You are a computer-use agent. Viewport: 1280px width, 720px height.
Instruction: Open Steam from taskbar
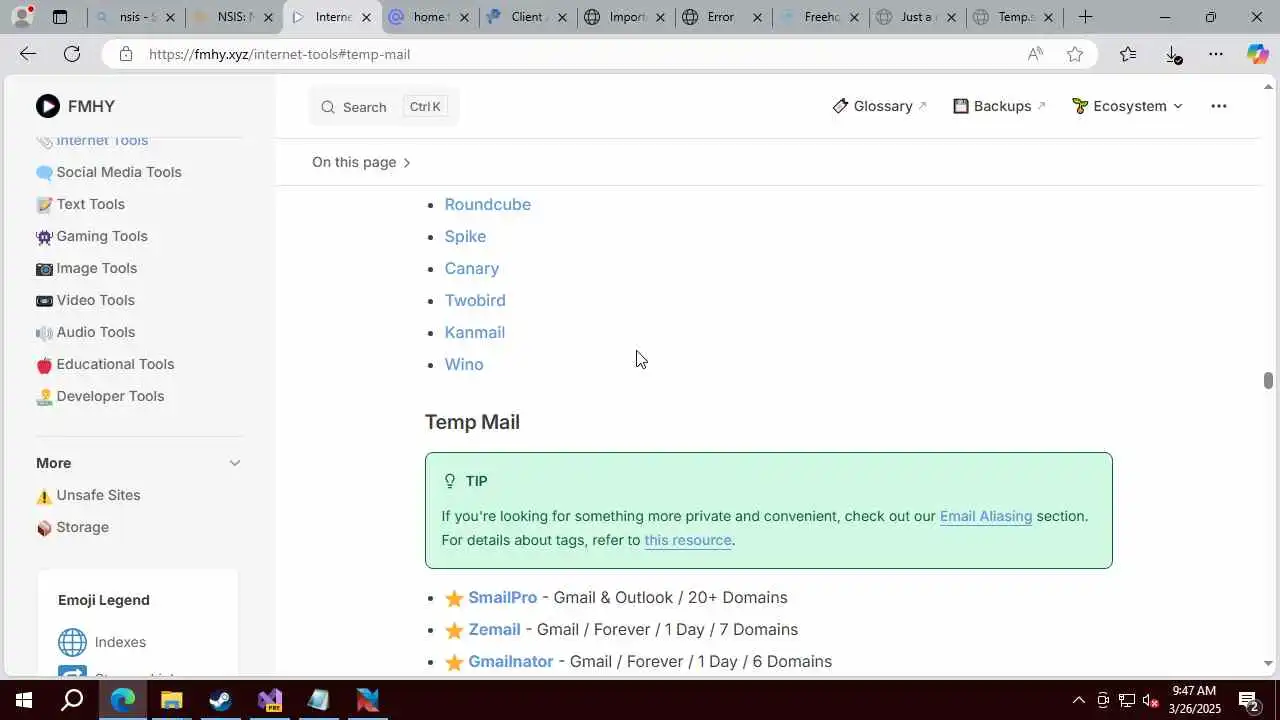(x=220, y=700)
